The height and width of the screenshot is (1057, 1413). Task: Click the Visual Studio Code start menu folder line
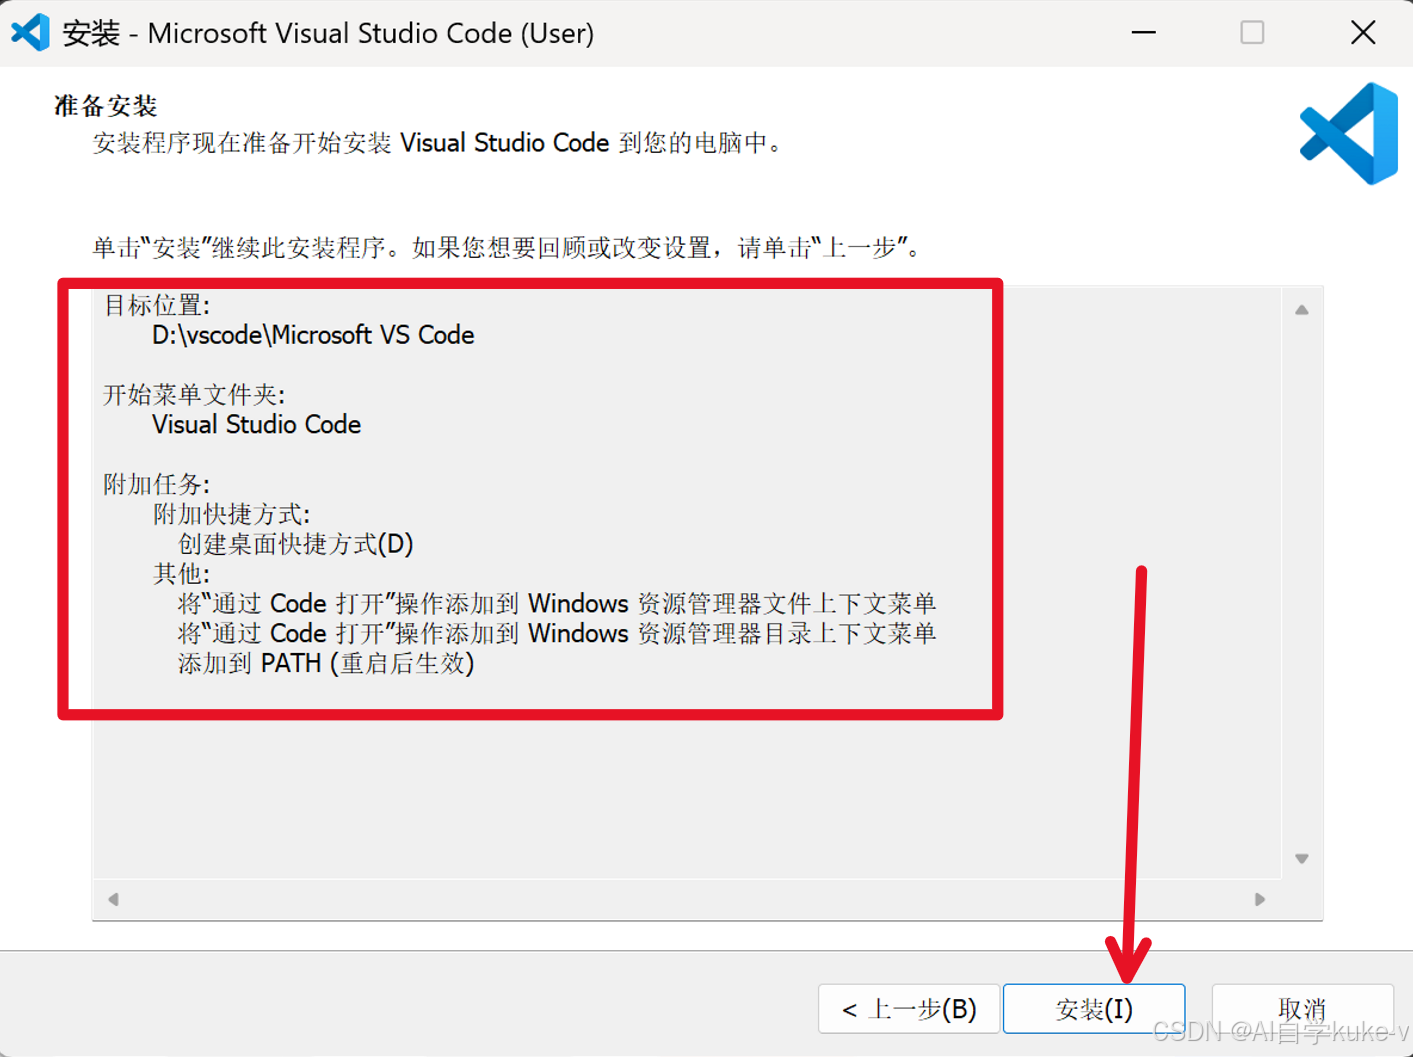pos(256,424)
